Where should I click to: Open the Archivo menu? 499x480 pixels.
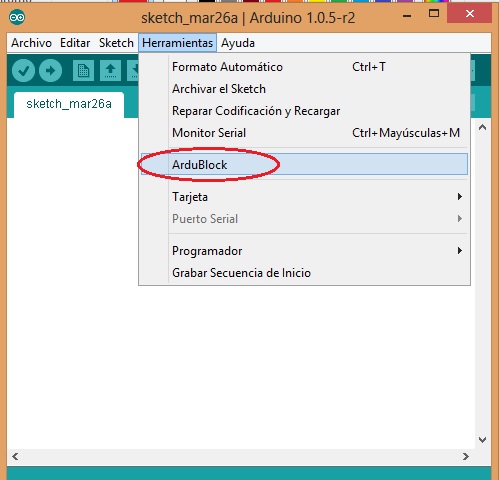click(31, 43)
